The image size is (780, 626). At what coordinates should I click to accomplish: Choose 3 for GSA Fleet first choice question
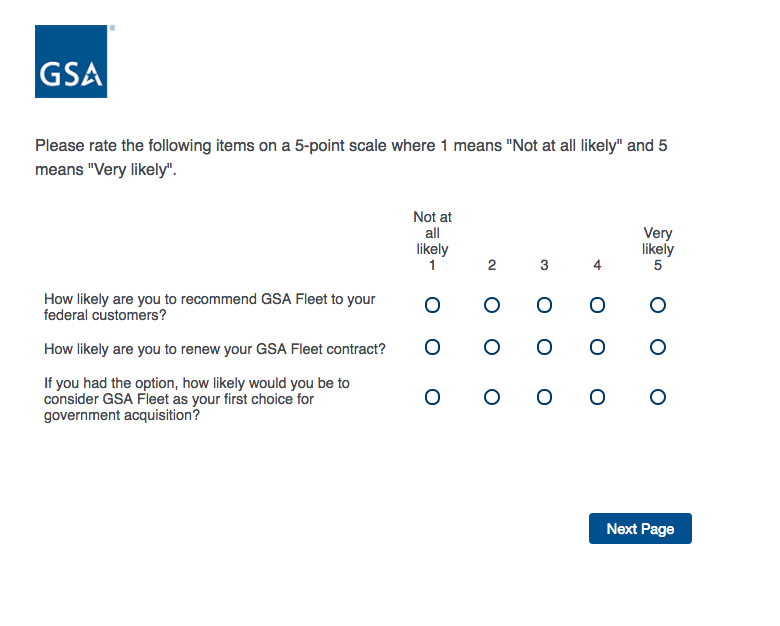(x=544, y=397)
